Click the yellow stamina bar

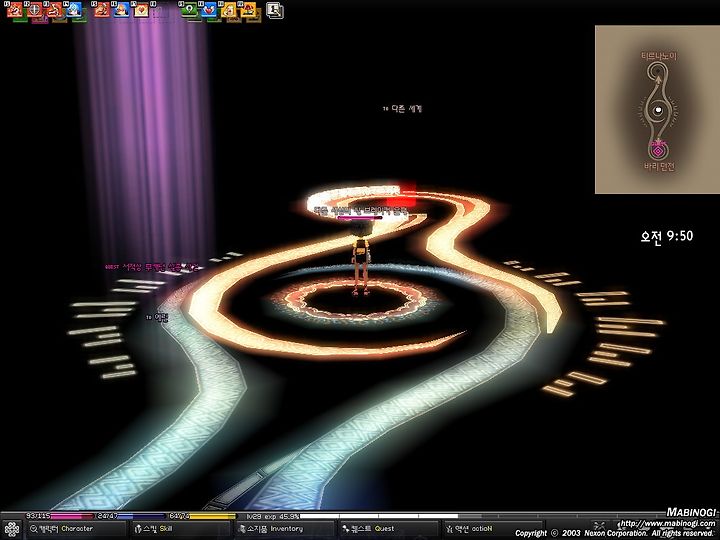[x=202, y=516]
